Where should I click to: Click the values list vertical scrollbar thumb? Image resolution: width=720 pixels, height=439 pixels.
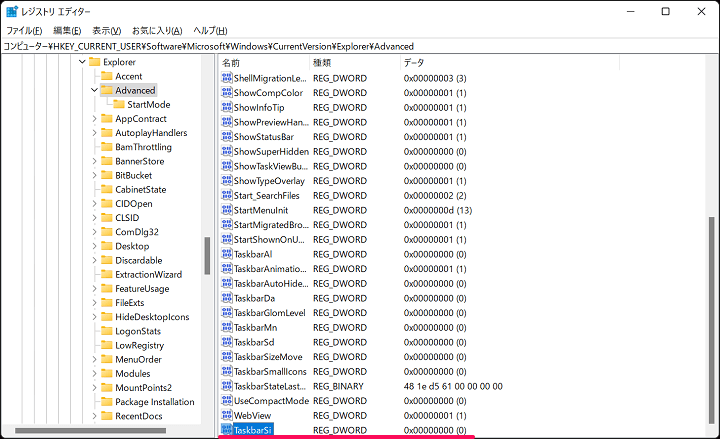711,320
